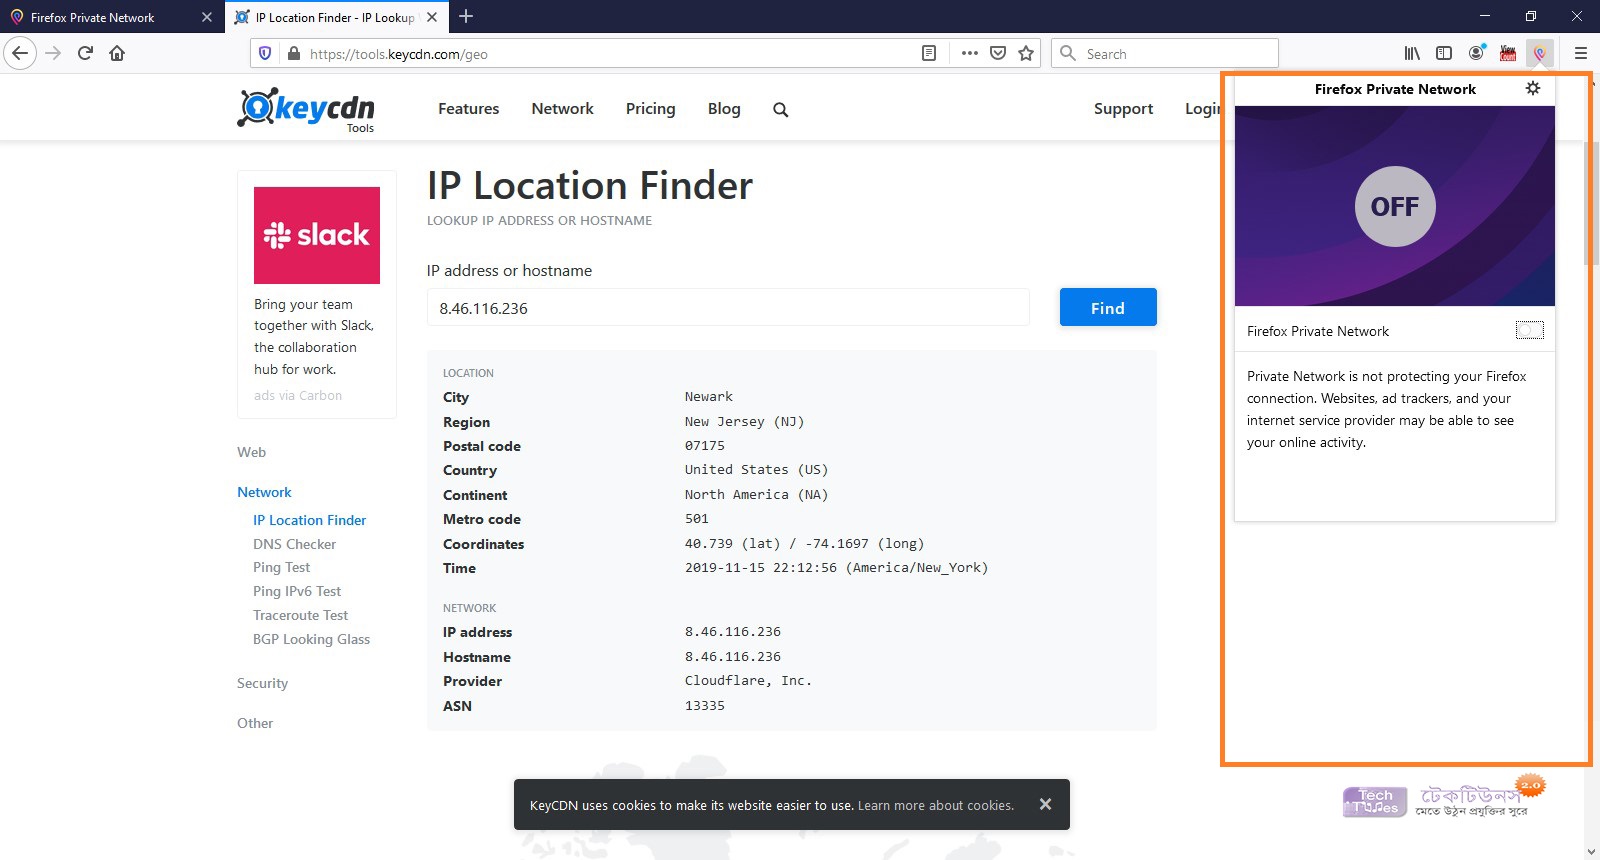Open the 'ads via Carbon' link
Viewport: 1600px width, 860px height.
pos(298,395)
